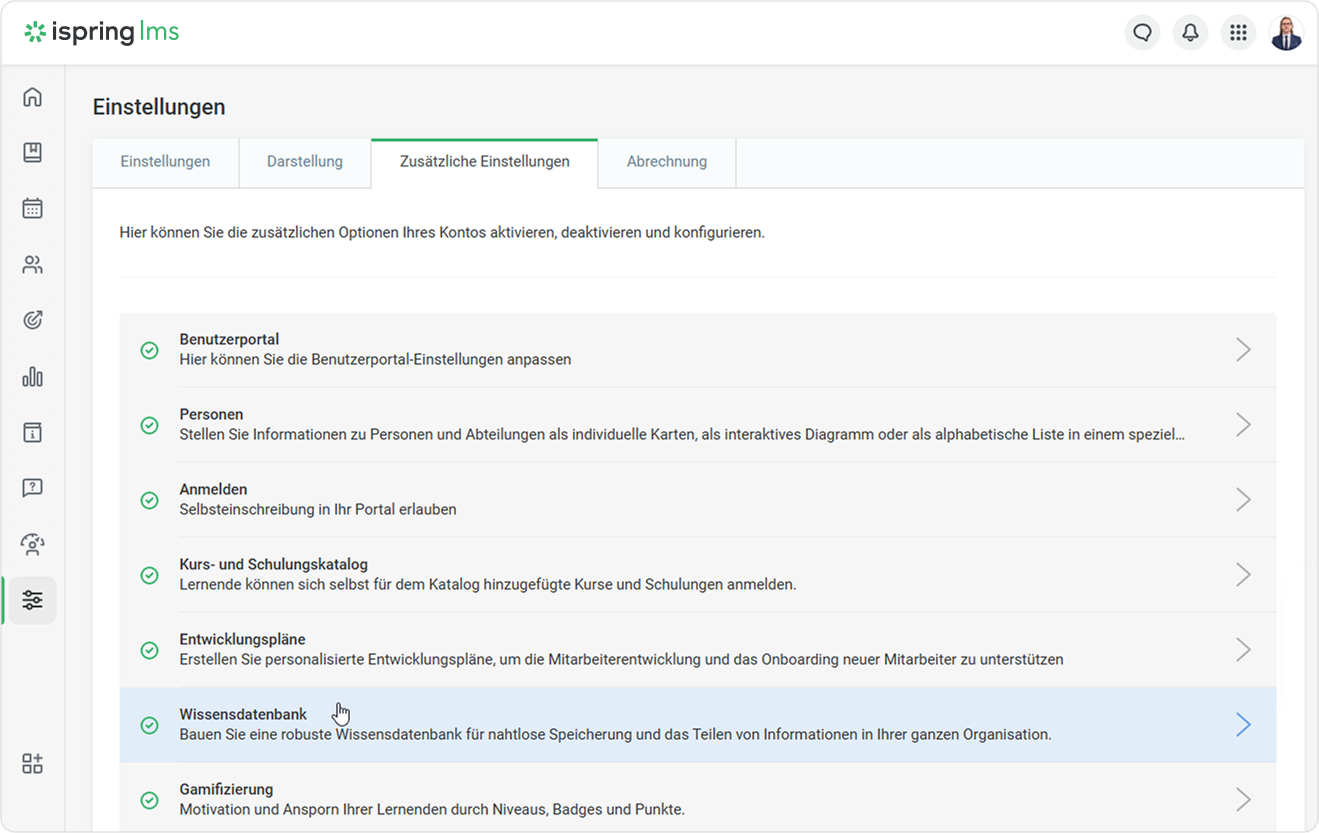Open the courses book icon in sidebar

[32, 153]
